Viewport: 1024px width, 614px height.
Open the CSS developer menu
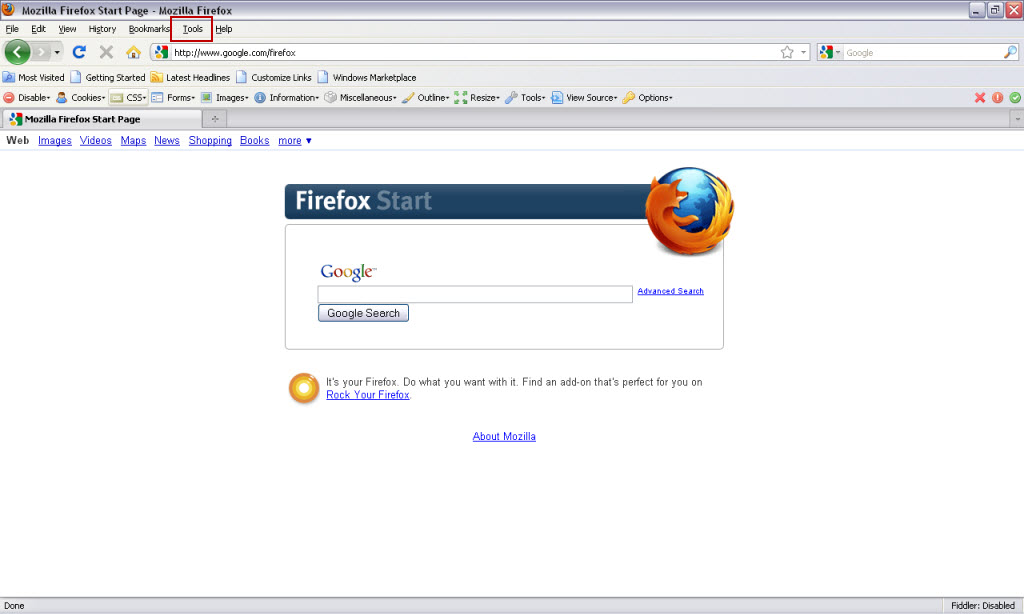(128, 97)
